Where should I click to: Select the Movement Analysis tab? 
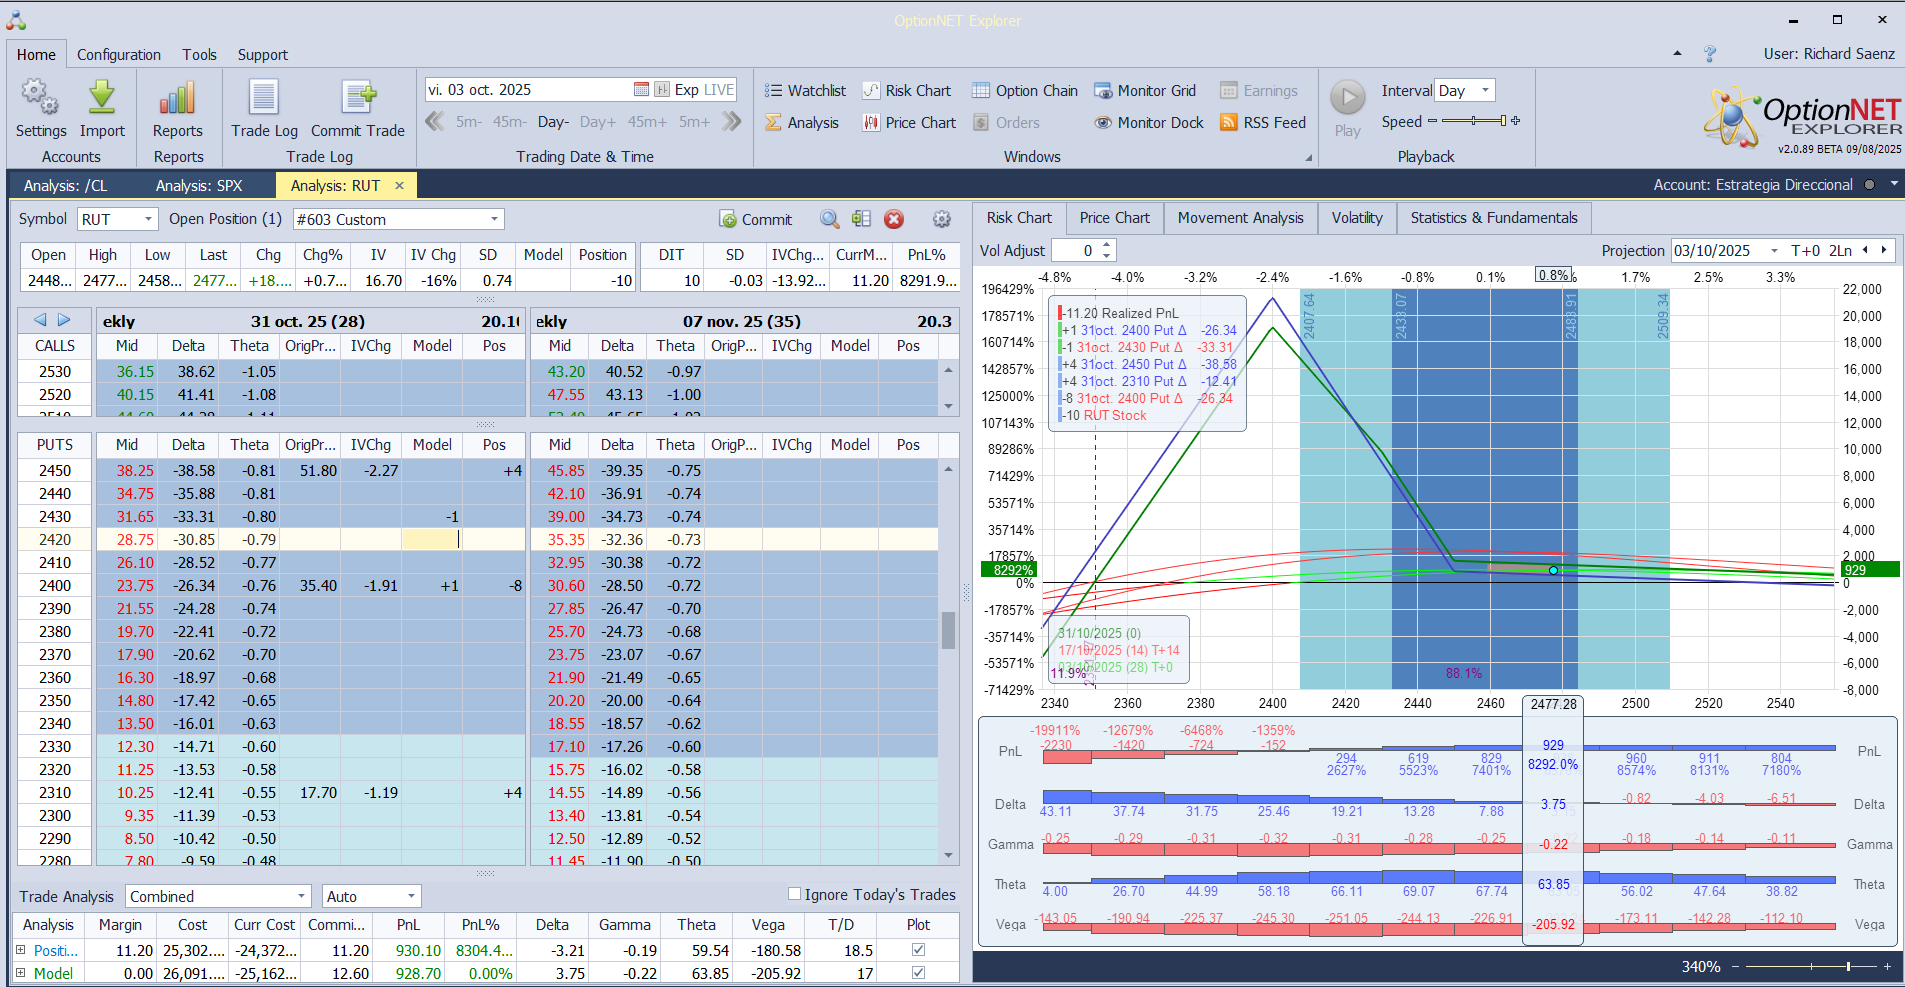point(1240,218)
